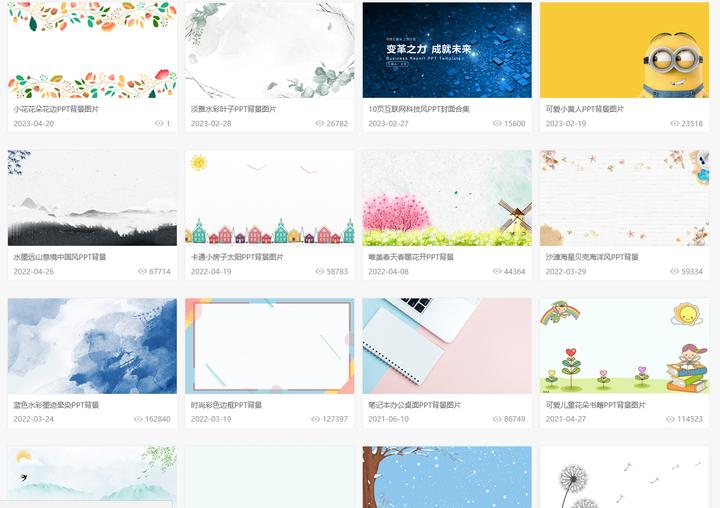Select the ink mountain landscape thumbnail

click(x=92, y=198)
